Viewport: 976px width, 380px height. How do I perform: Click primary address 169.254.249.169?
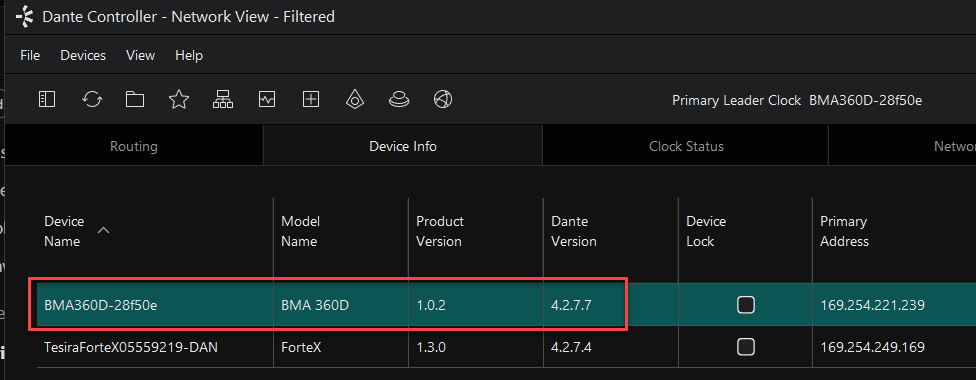point(872,347)
